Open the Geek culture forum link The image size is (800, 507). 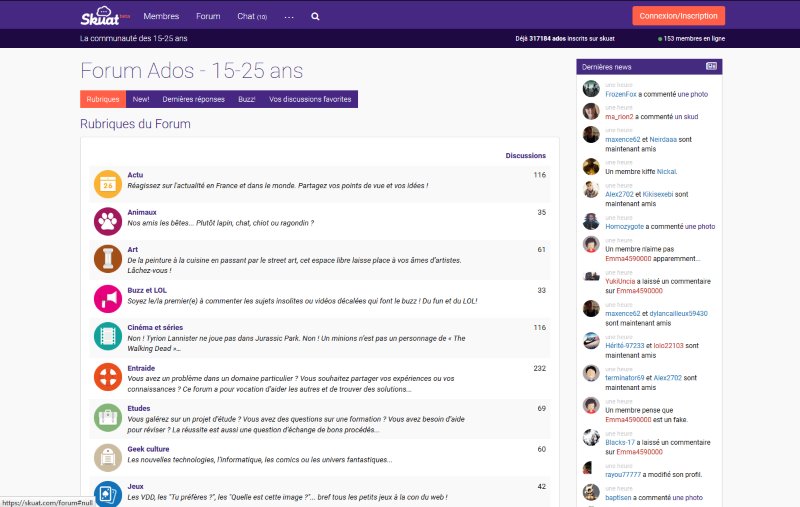[149, 449]
